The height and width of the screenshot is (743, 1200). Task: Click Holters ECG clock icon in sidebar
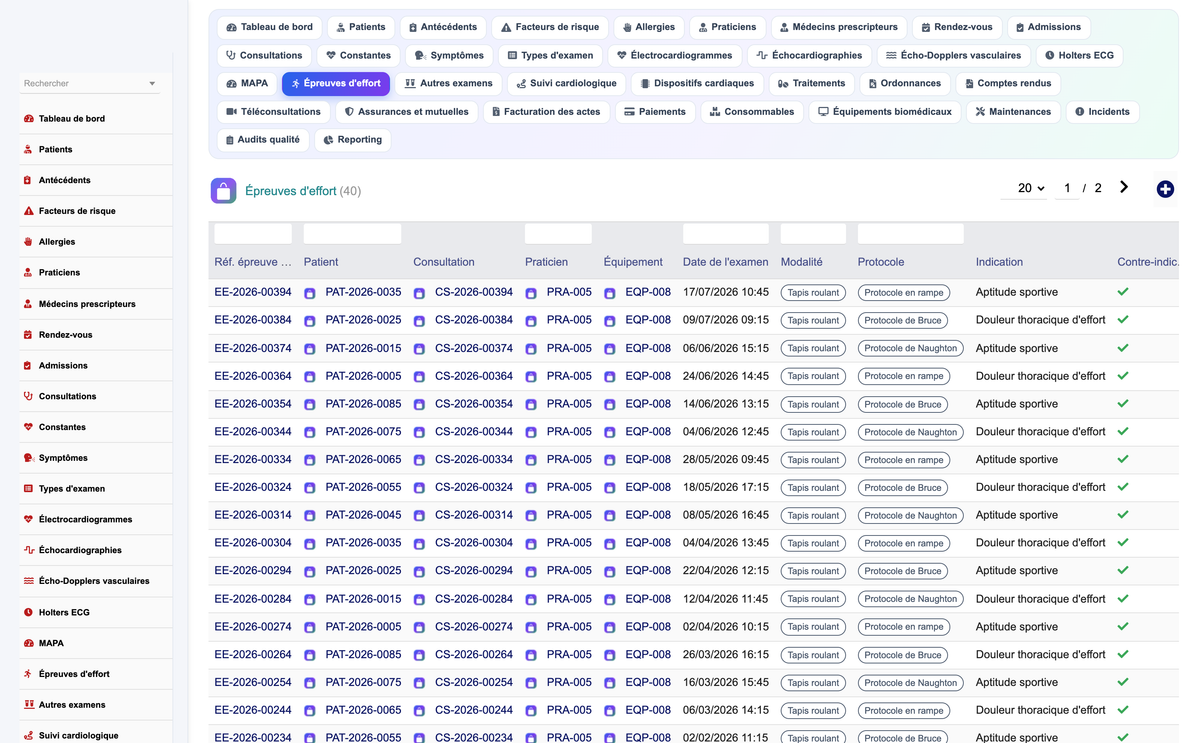28,612
